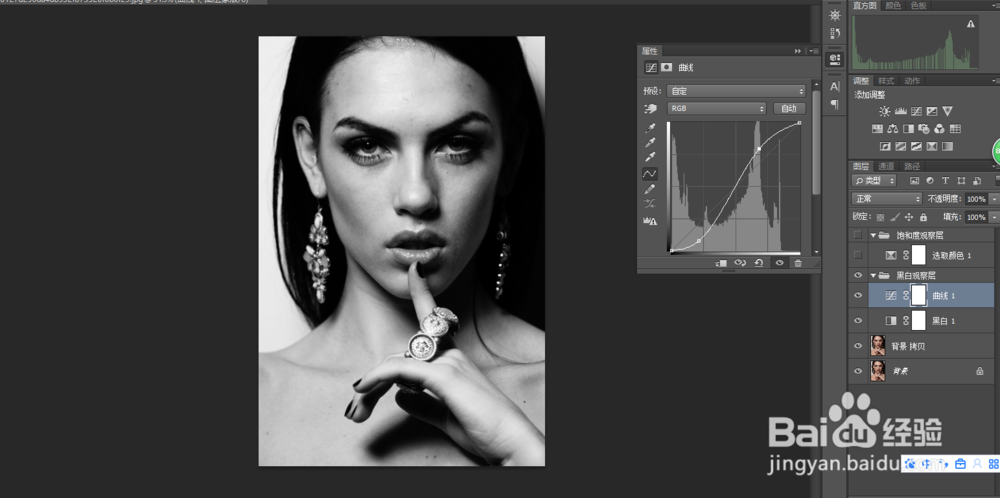Add a Threshold adjustment
The width and height of the screenshot is (1000, 498).
click(916, 147)
